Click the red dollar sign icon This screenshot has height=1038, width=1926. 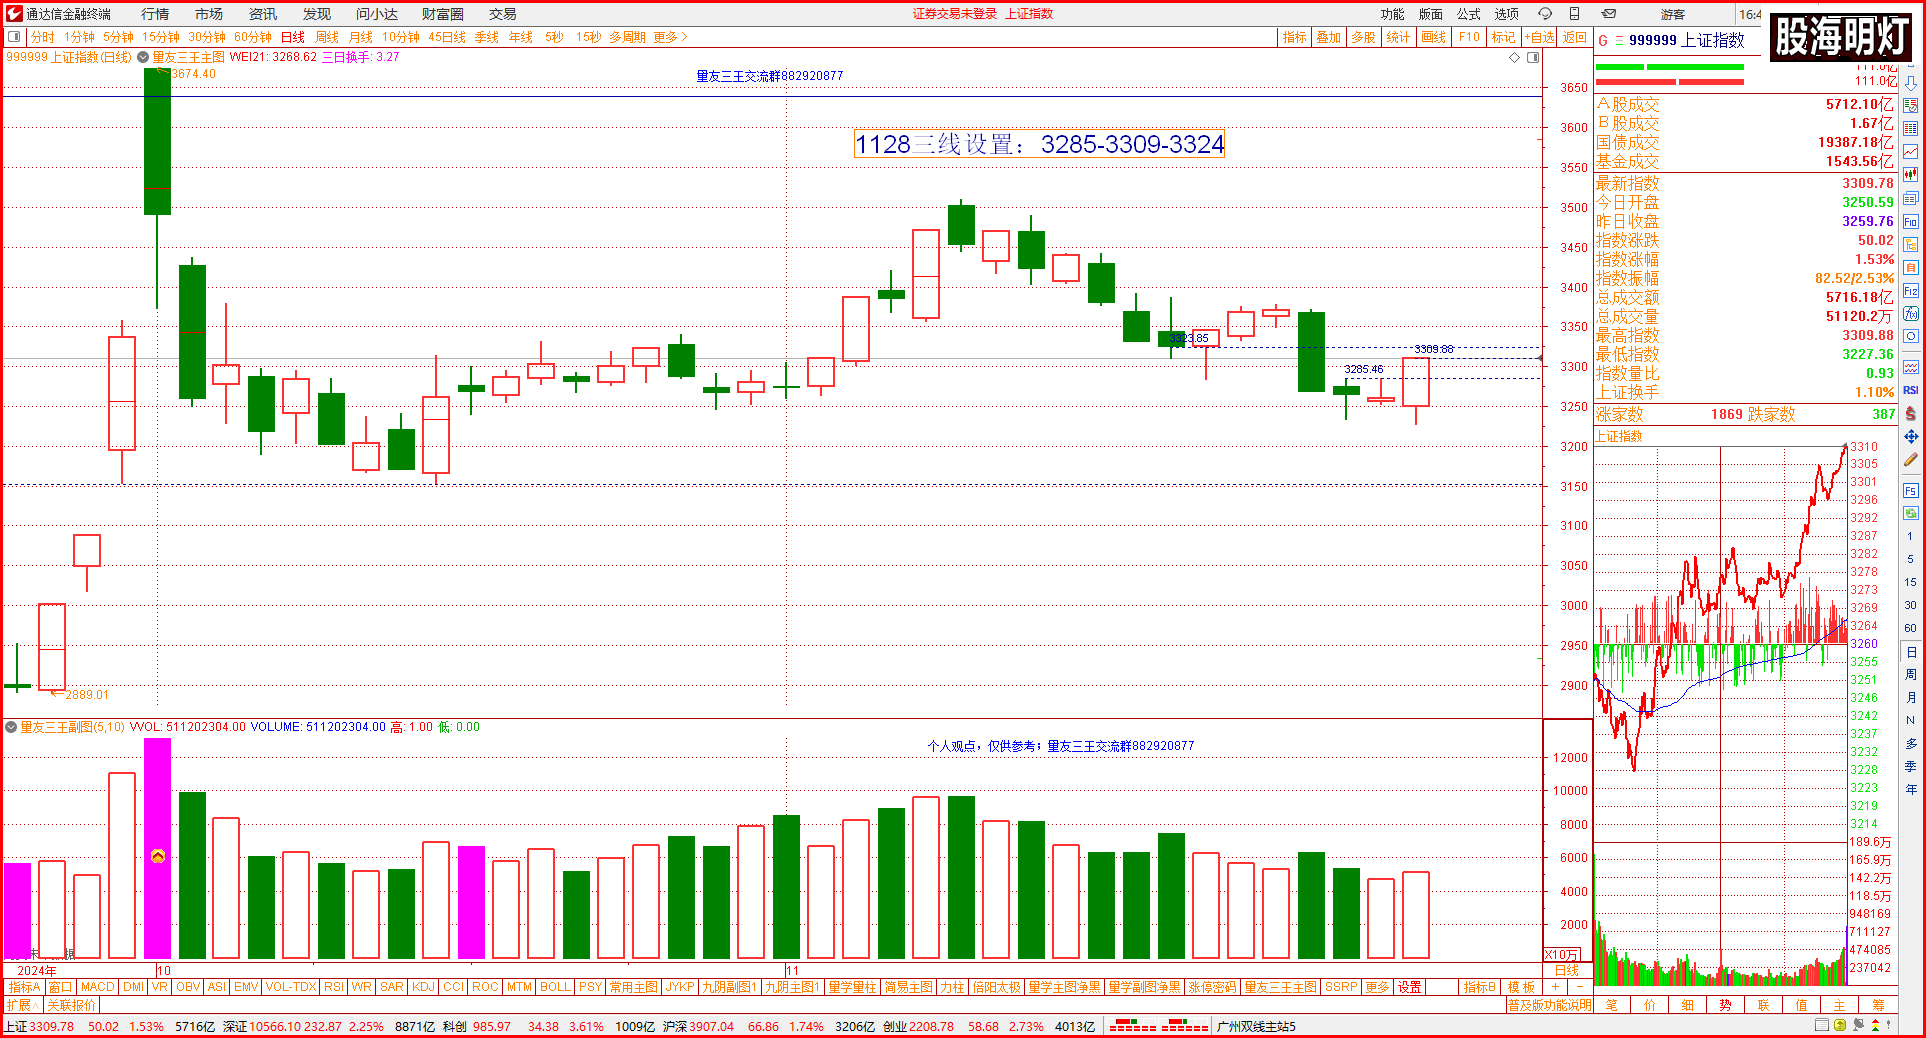[1910, 413]
